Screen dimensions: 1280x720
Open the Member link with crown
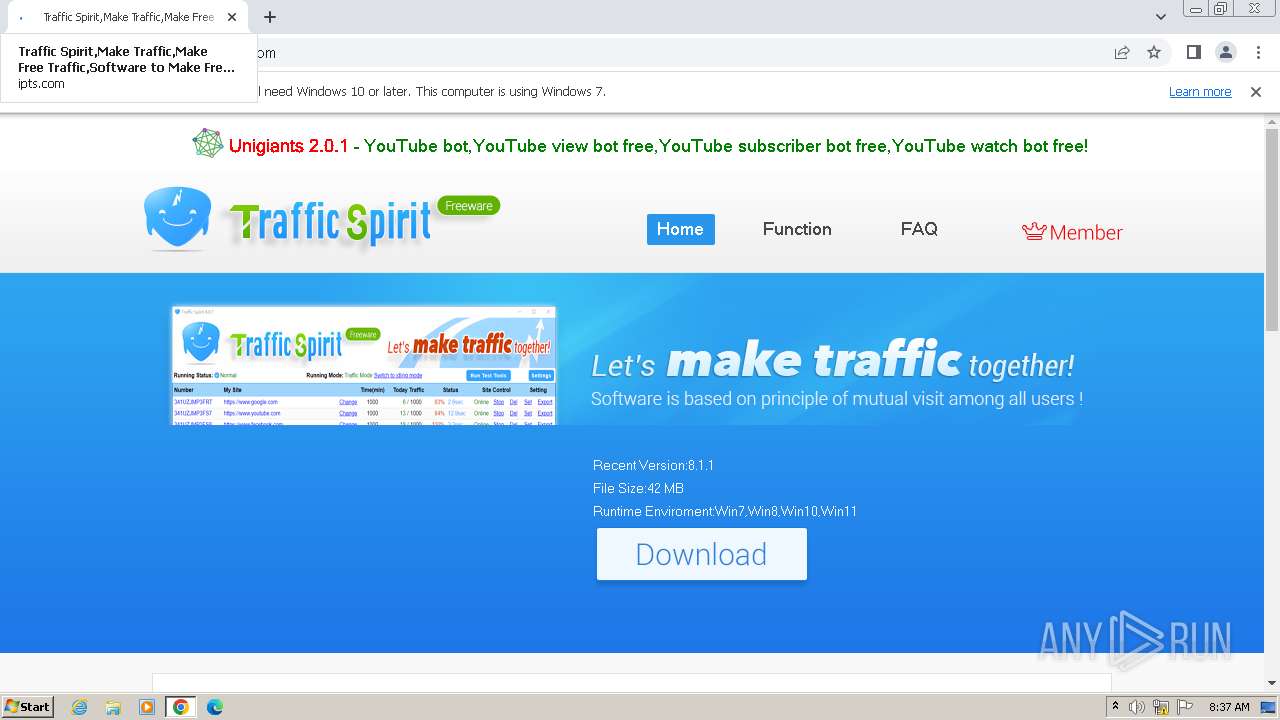pos(1072,232)
